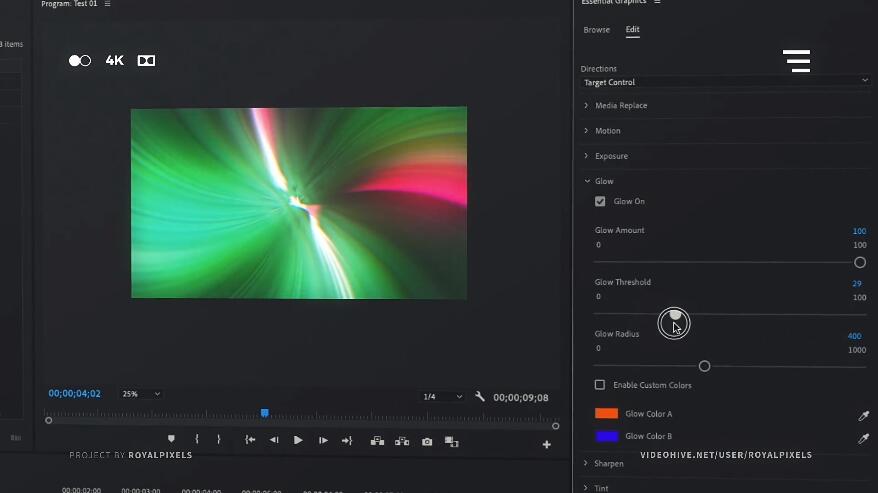This screenshot has width=878, height=493.
Task: Pick Glow Color A with the eyedropper
Action: click(864, 415)
